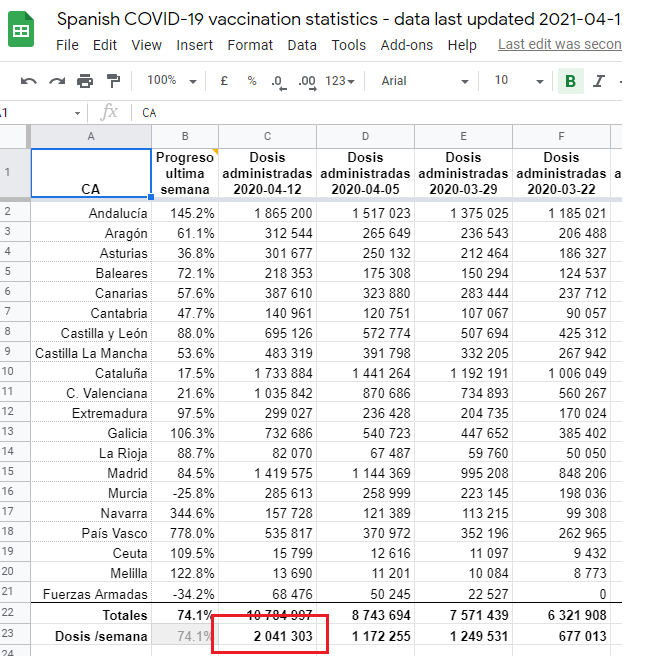Increase decimal places icon
The width and height of the screenshot is (654, 670).
click(306, 81)
